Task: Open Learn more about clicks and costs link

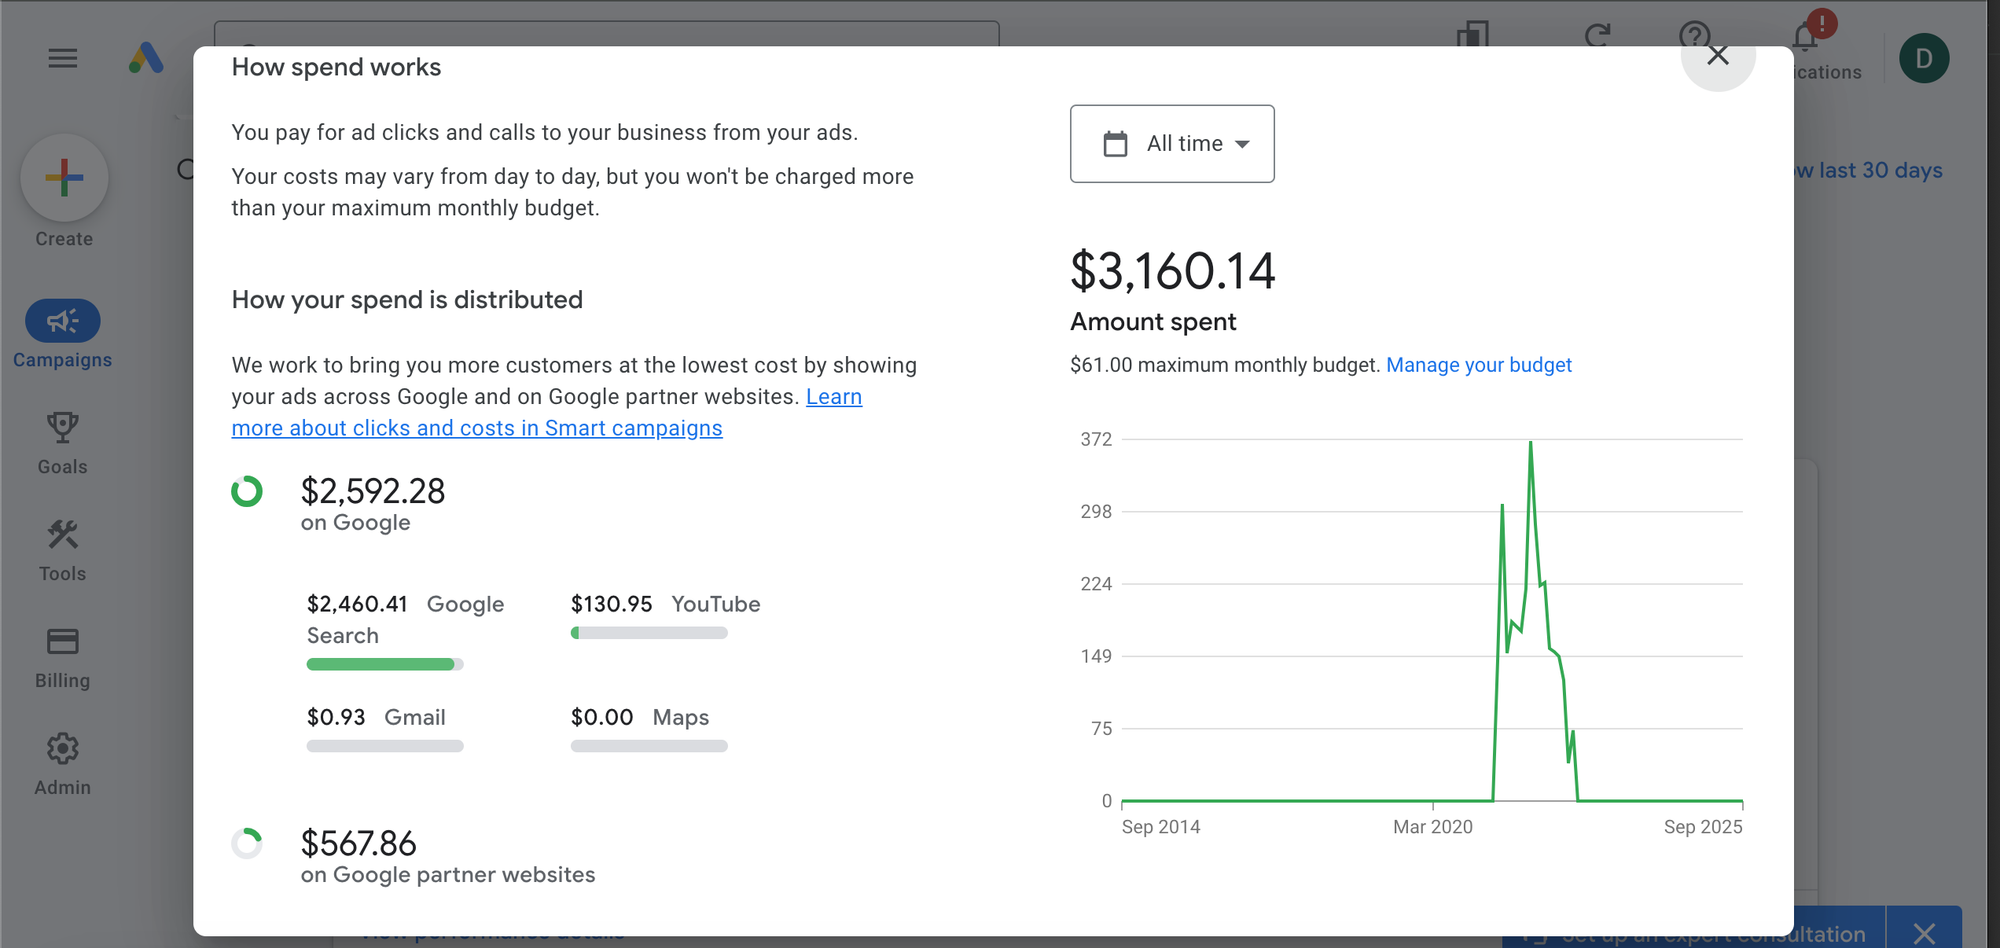Action: [x=547, y=412]
